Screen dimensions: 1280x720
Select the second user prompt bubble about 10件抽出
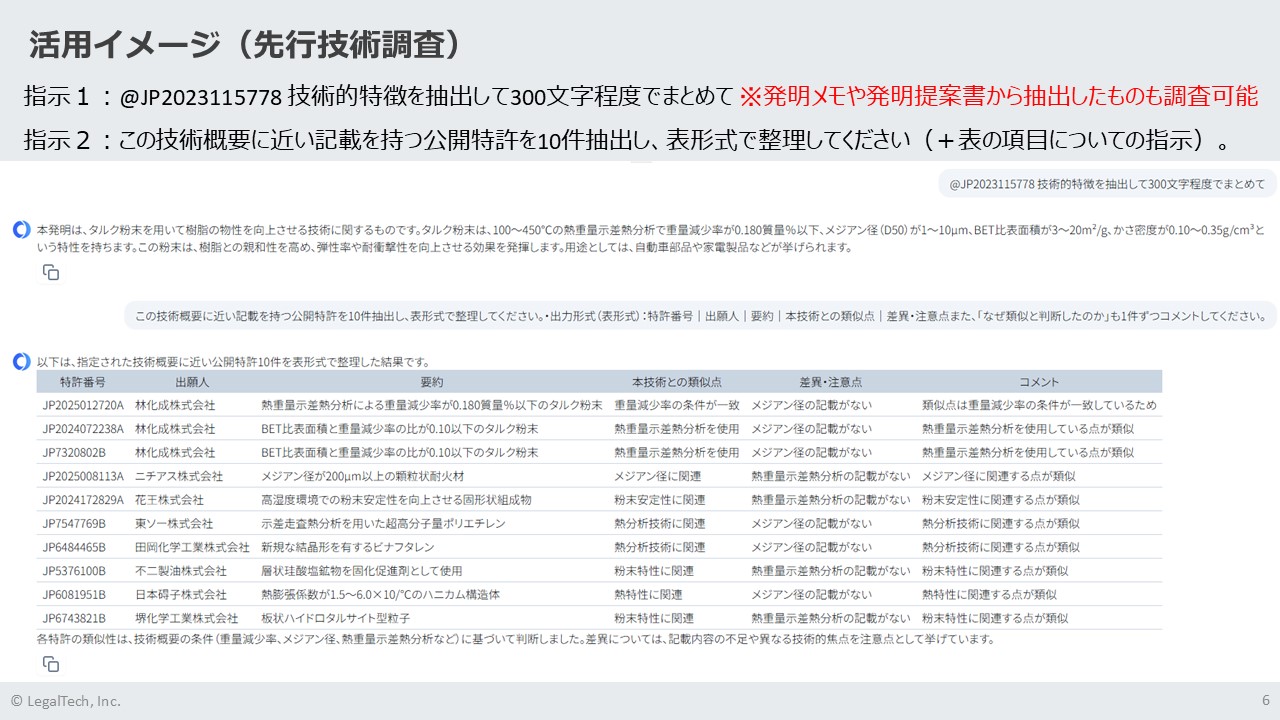pyautogui.click(x=700, y=315)
